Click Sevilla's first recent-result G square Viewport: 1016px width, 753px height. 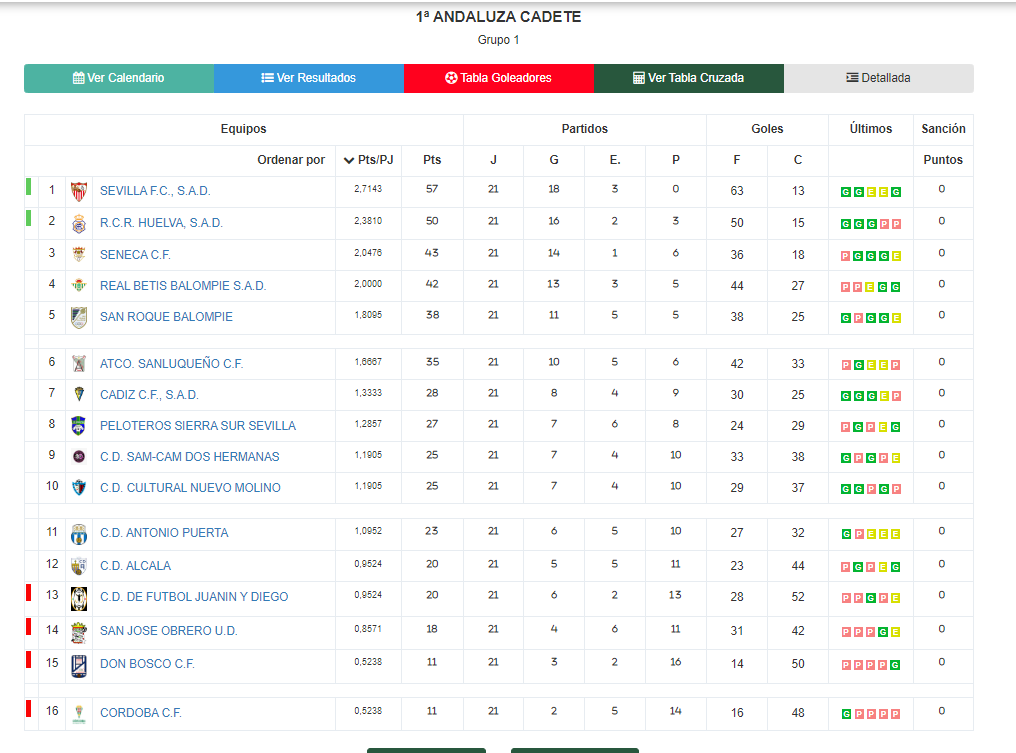tap(846, 192)
